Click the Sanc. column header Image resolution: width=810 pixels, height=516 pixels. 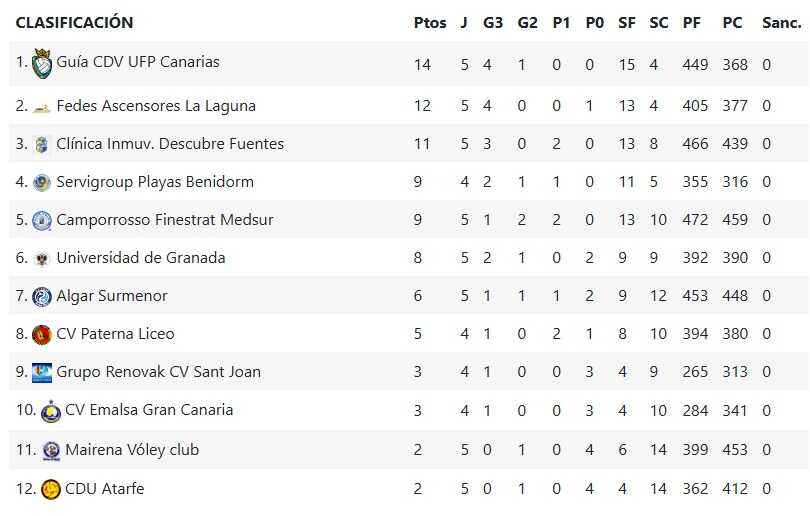(x=780, y=23)
